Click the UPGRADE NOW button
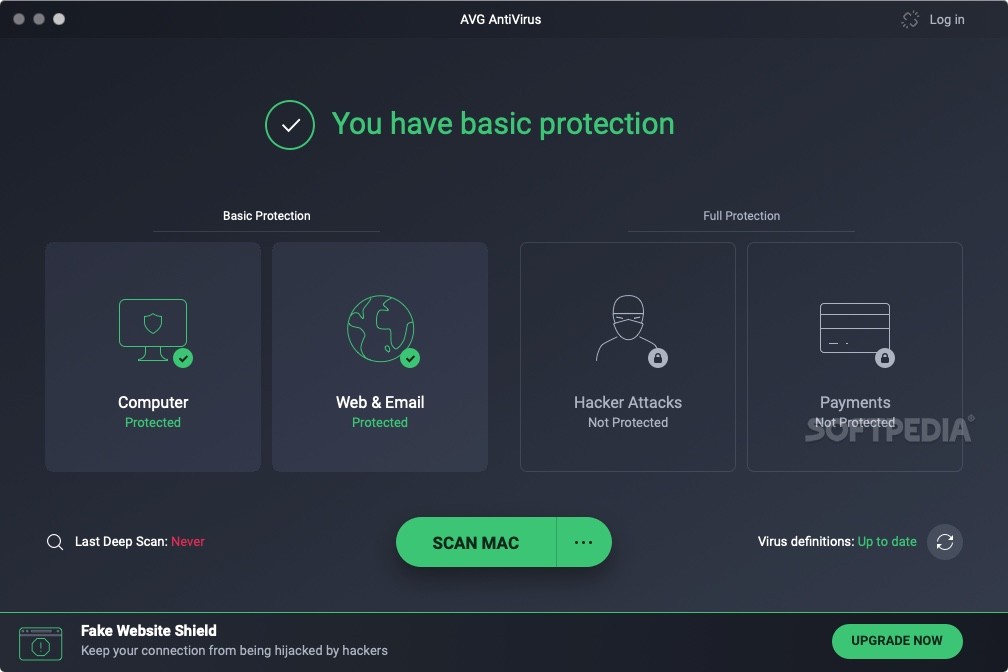 pos(897,641)
